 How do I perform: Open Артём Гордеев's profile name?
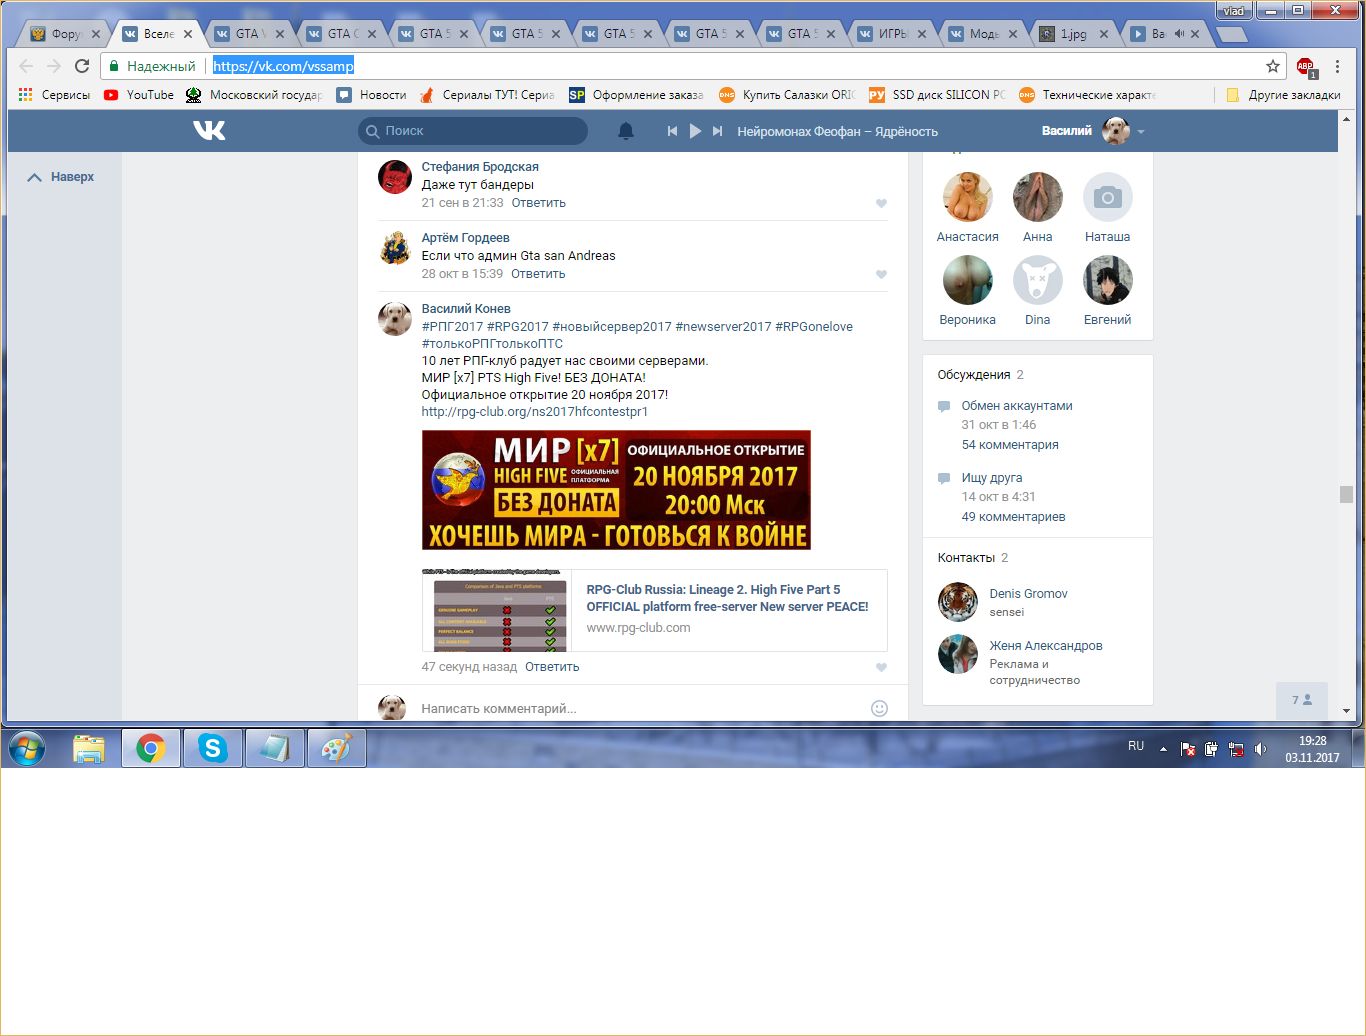(465, 238)
